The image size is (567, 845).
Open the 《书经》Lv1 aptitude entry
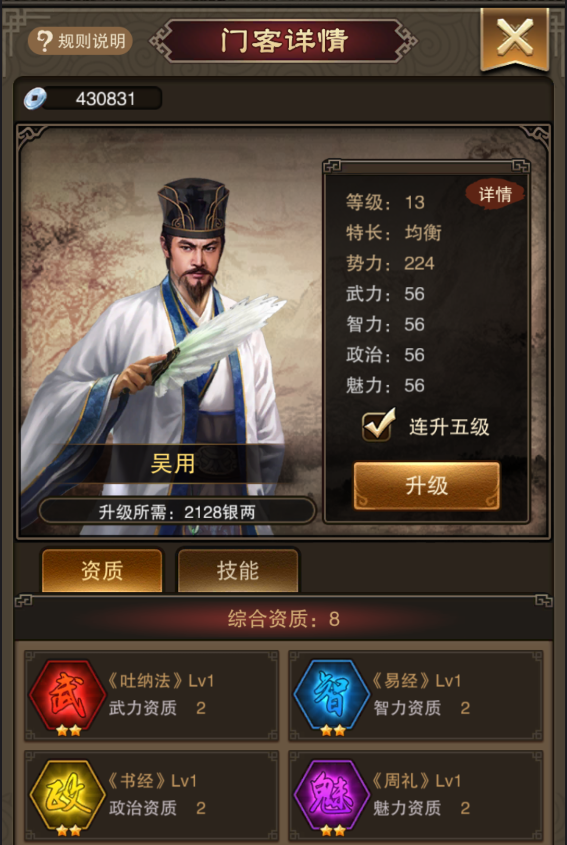151,796
